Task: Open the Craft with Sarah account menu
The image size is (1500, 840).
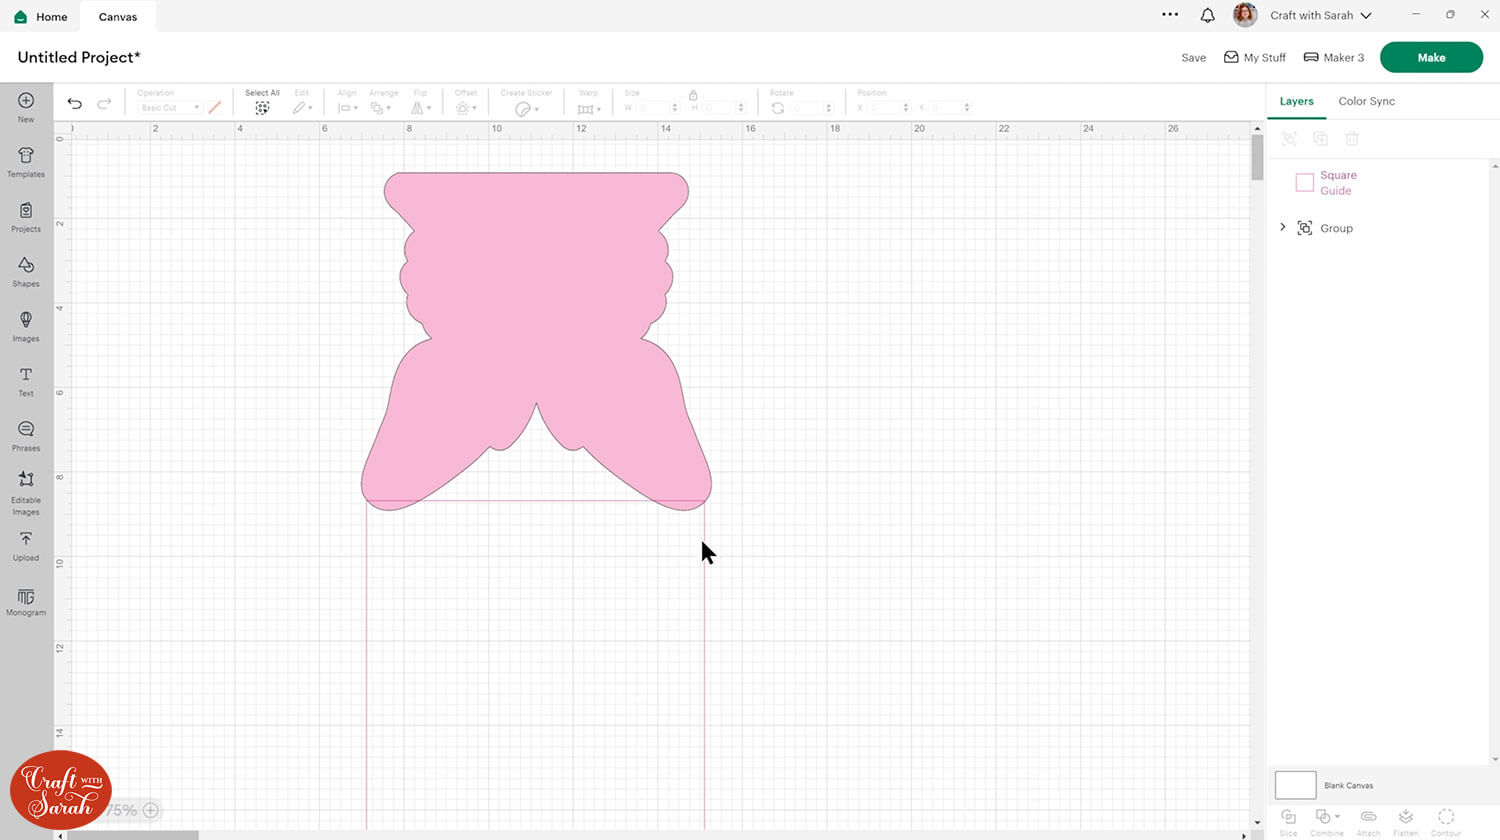Action: point(1321,15)
